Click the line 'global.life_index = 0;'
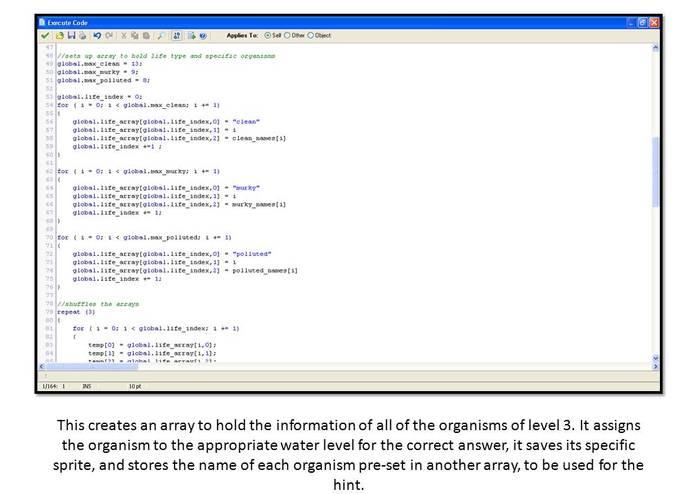This screenshot has height=494, width=695. point(100,97)
